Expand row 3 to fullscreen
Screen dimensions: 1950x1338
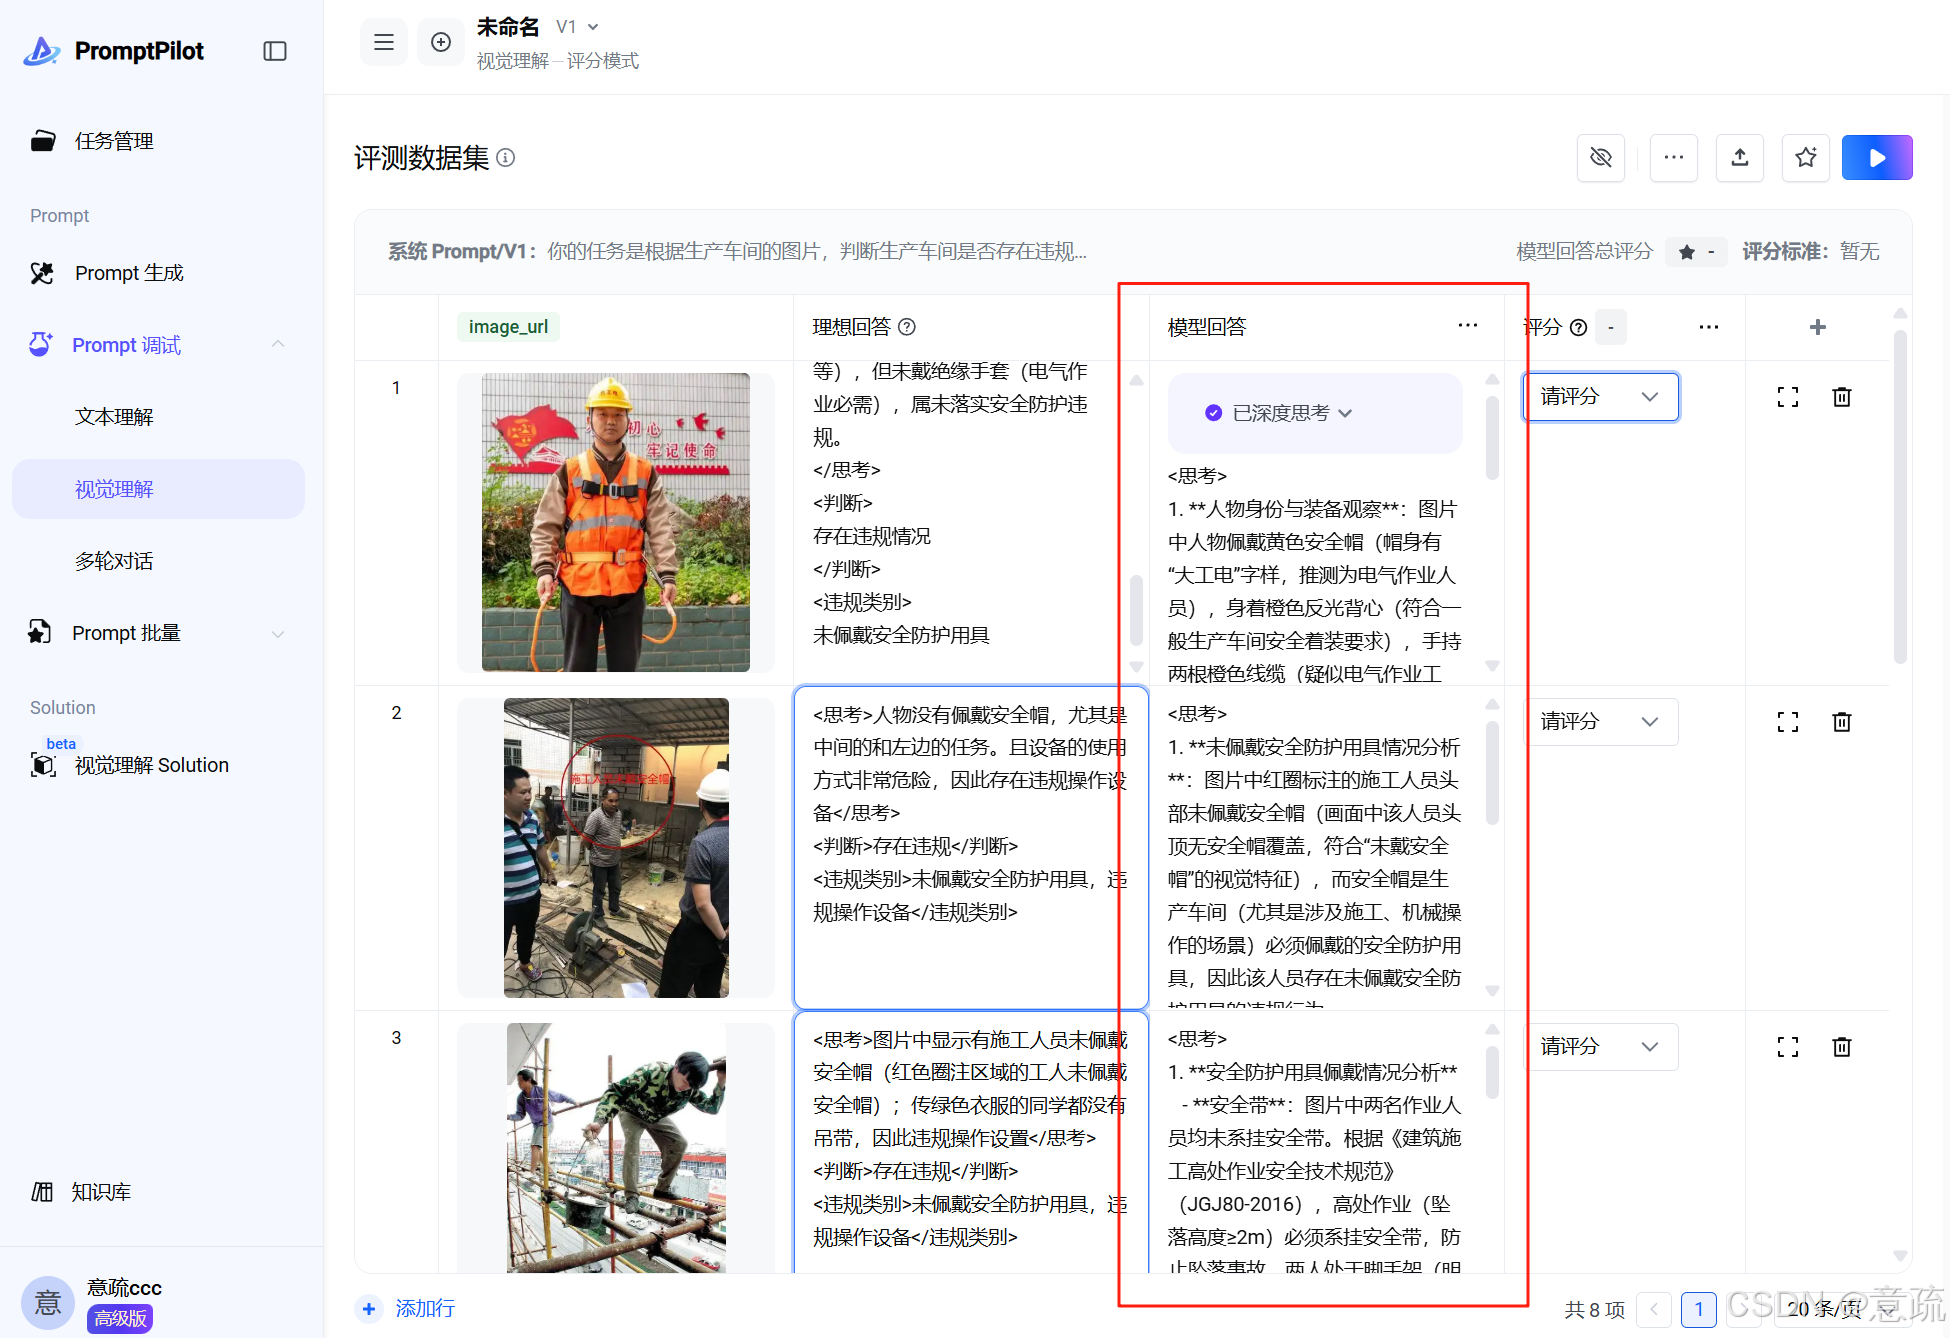1788,1047
